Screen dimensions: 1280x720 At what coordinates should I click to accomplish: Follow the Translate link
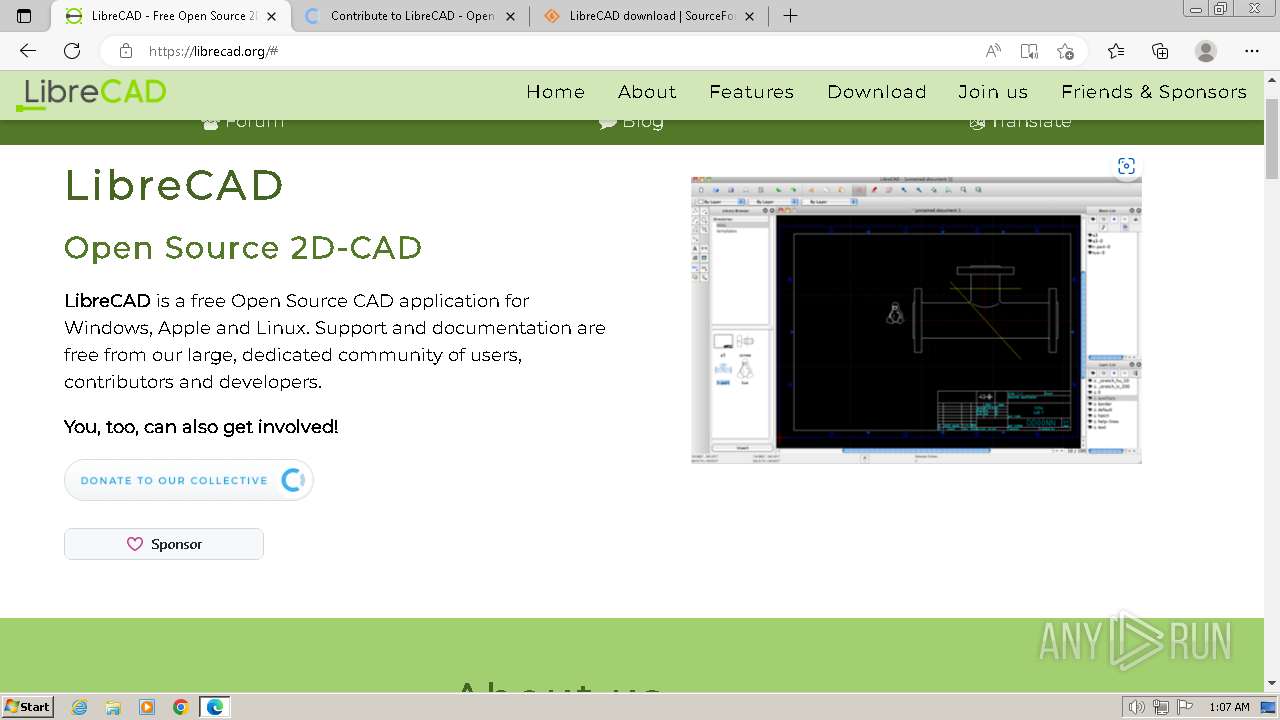point(1020,123)
